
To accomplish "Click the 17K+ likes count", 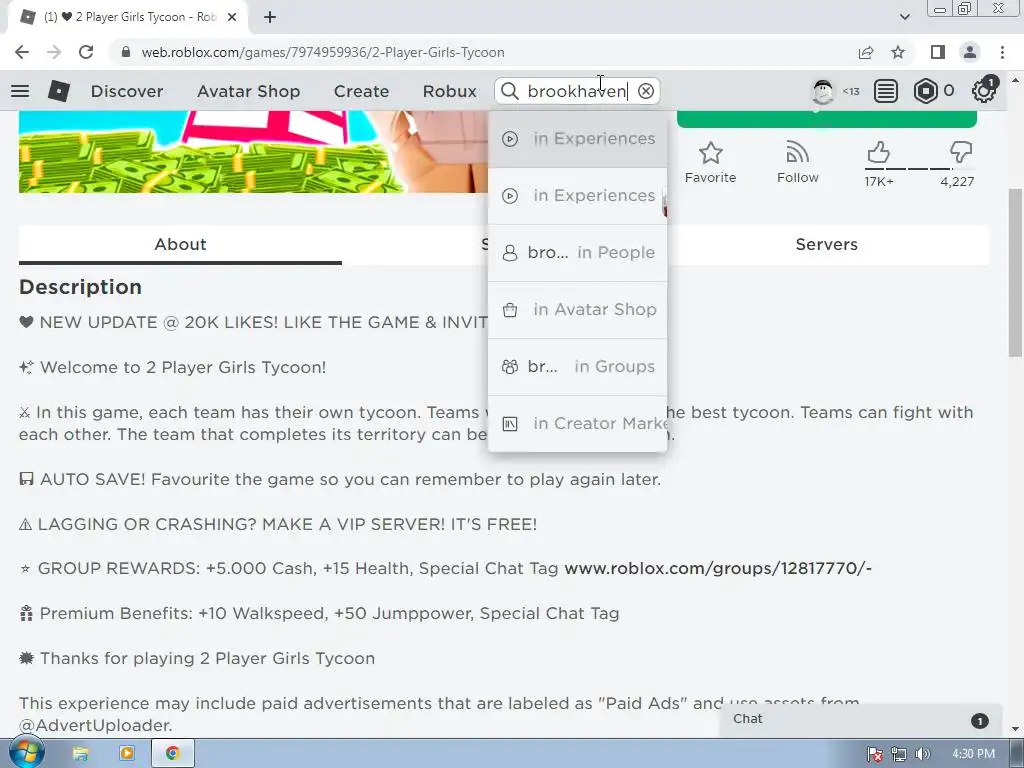I will point(878,182).
